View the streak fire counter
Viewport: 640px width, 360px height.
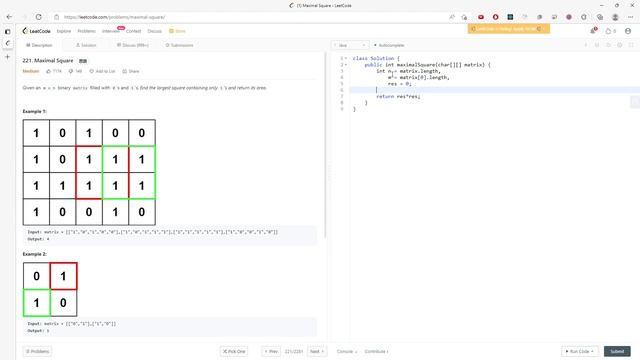pyautogui.click(x=611, y=31)
